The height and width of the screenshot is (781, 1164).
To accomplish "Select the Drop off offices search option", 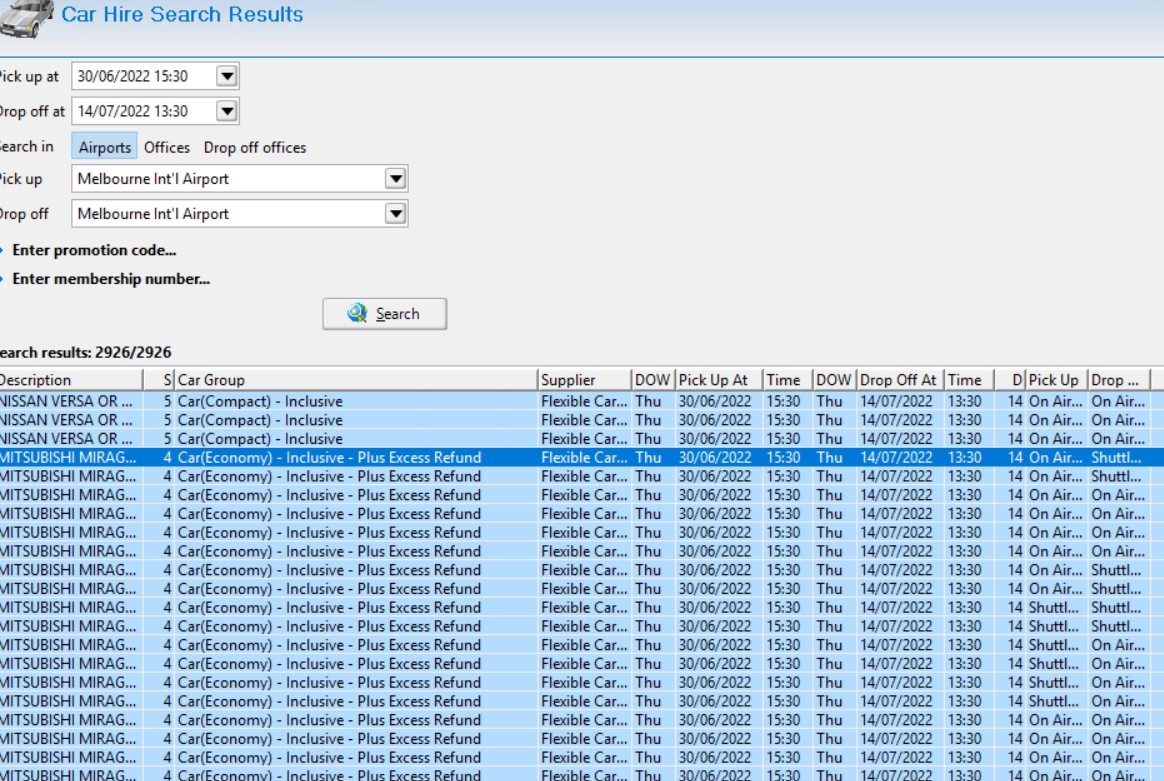I will (255, 147).
